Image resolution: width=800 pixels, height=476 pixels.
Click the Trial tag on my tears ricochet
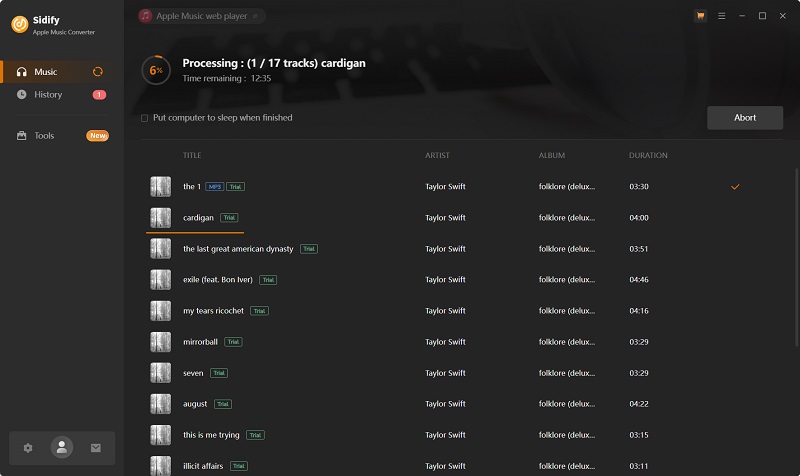259,311
